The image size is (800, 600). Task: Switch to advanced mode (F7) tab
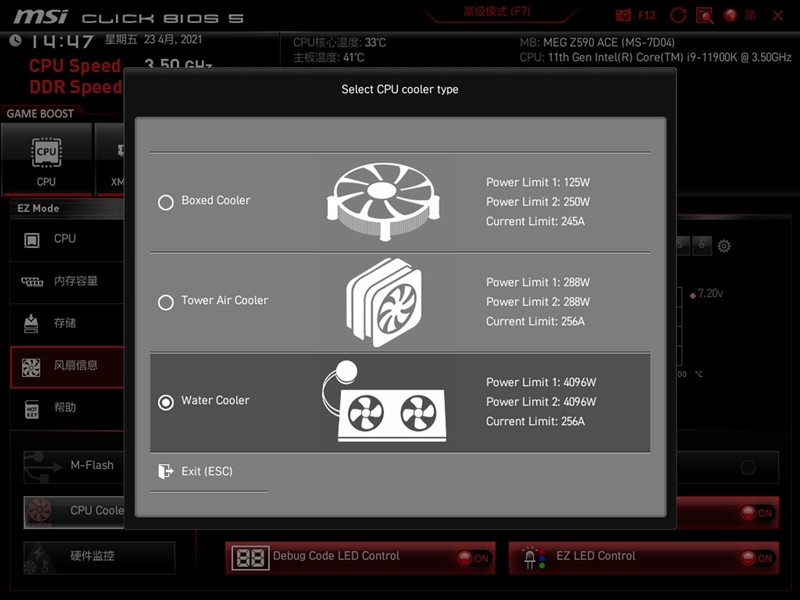(x=496, y=11)
